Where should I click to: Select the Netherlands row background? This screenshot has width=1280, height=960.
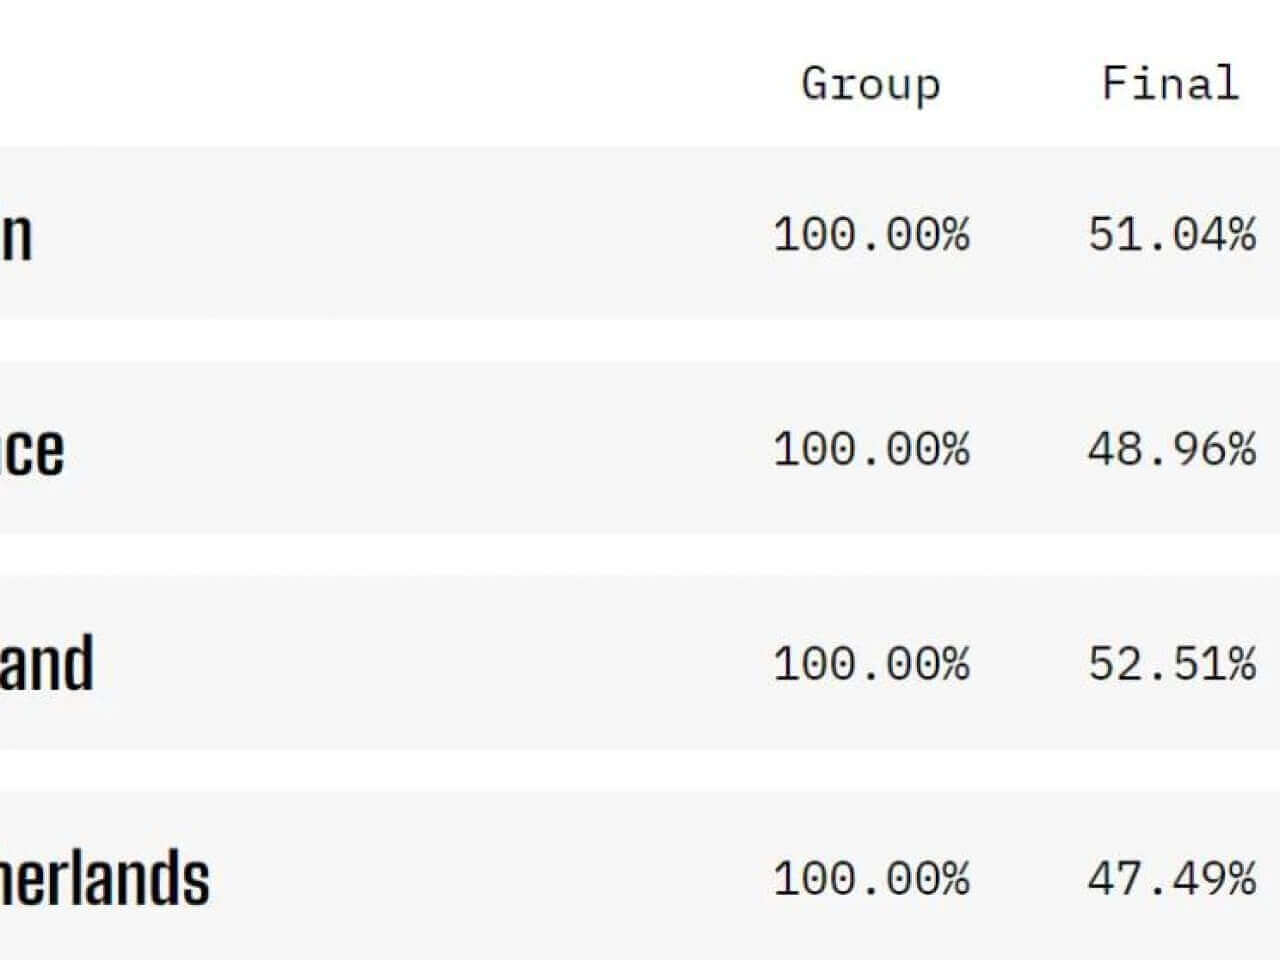pos(640,875)
